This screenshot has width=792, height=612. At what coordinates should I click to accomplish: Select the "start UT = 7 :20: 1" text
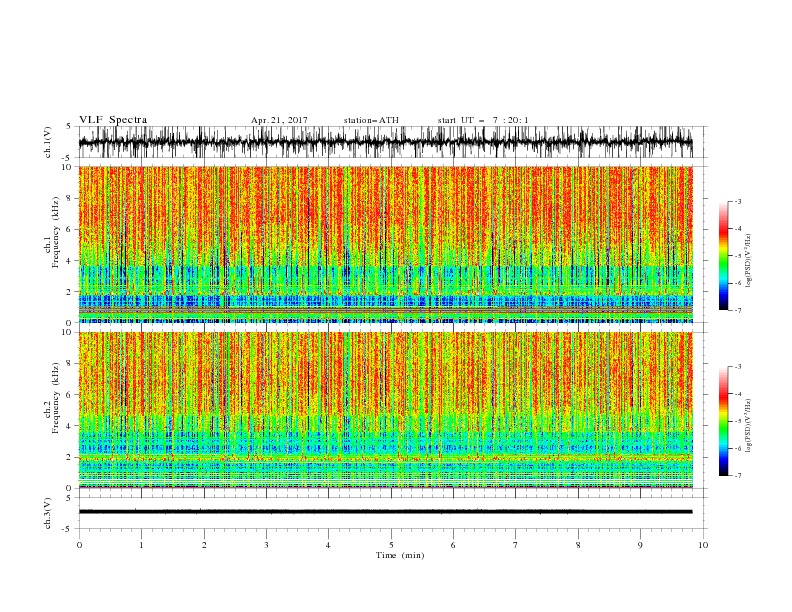483,120
